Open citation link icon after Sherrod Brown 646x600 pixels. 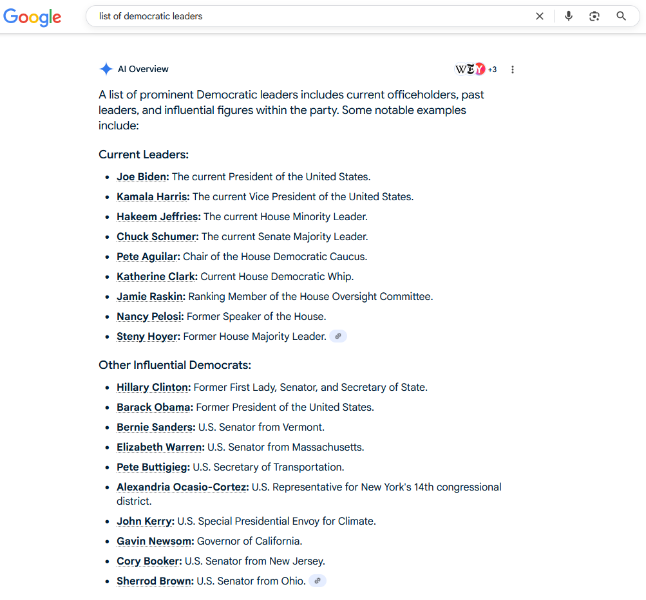click(x=318, y=581)
